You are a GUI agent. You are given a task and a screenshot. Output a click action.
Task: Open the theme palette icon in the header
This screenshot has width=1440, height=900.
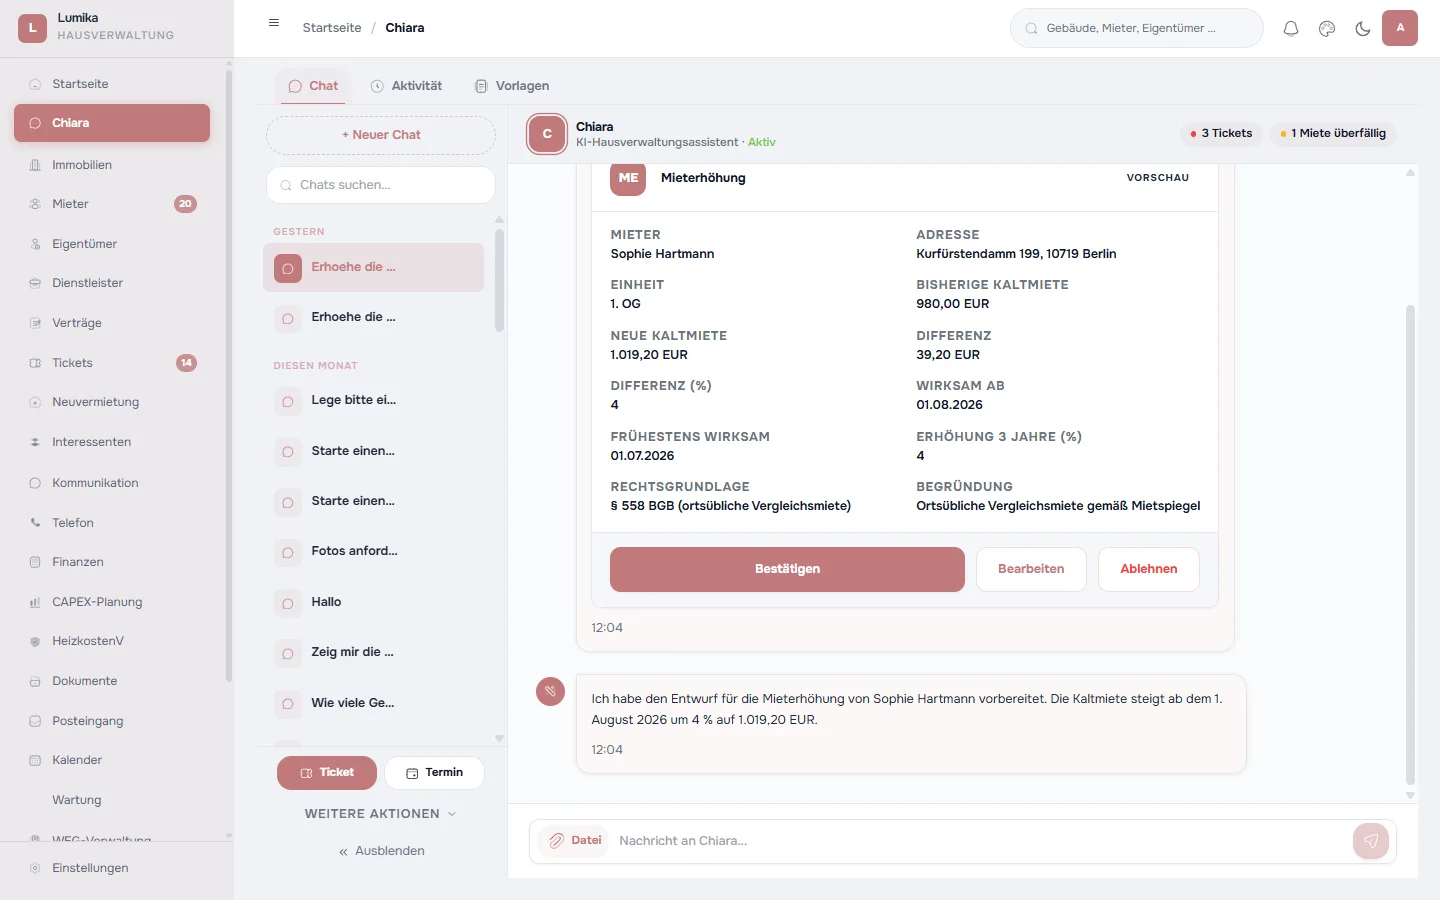tap(1326, 28)
